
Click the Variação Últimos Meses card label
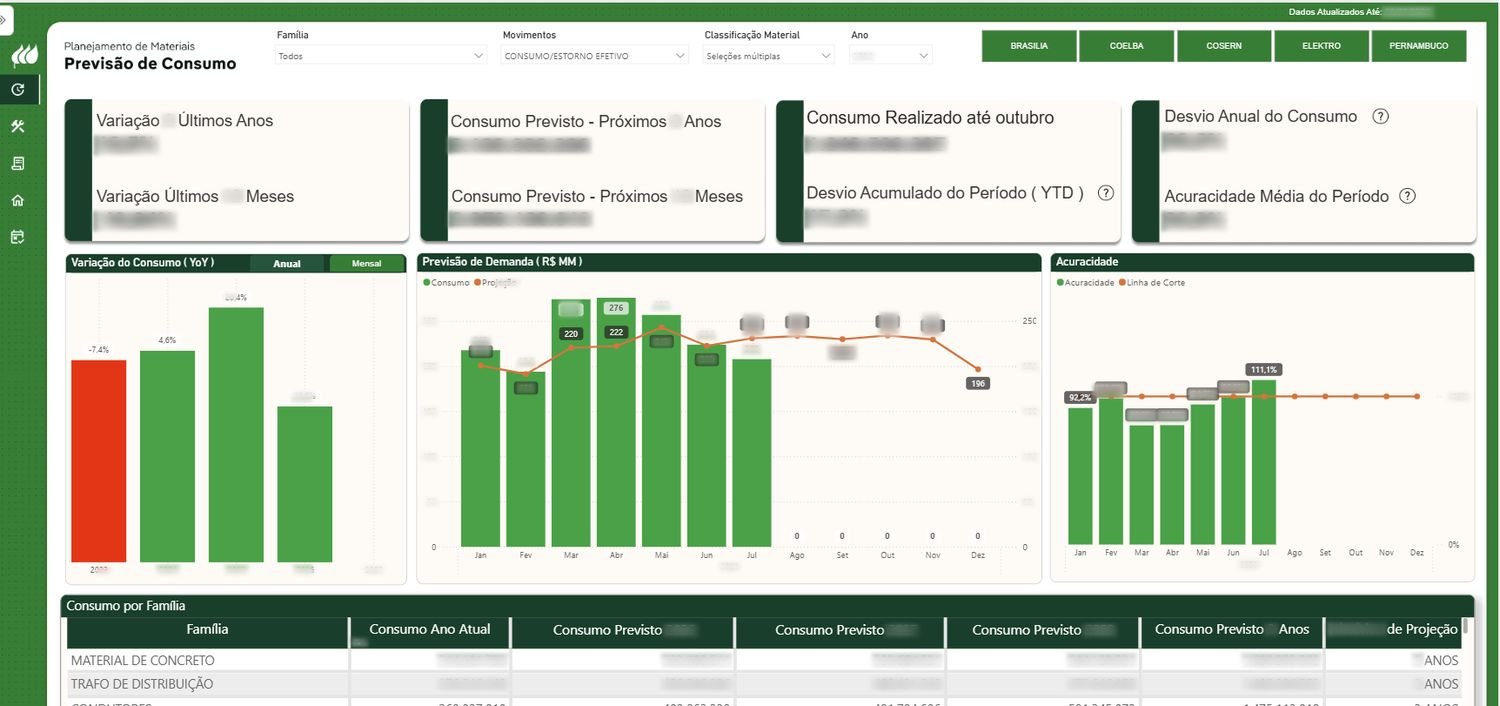coord(195,197)
